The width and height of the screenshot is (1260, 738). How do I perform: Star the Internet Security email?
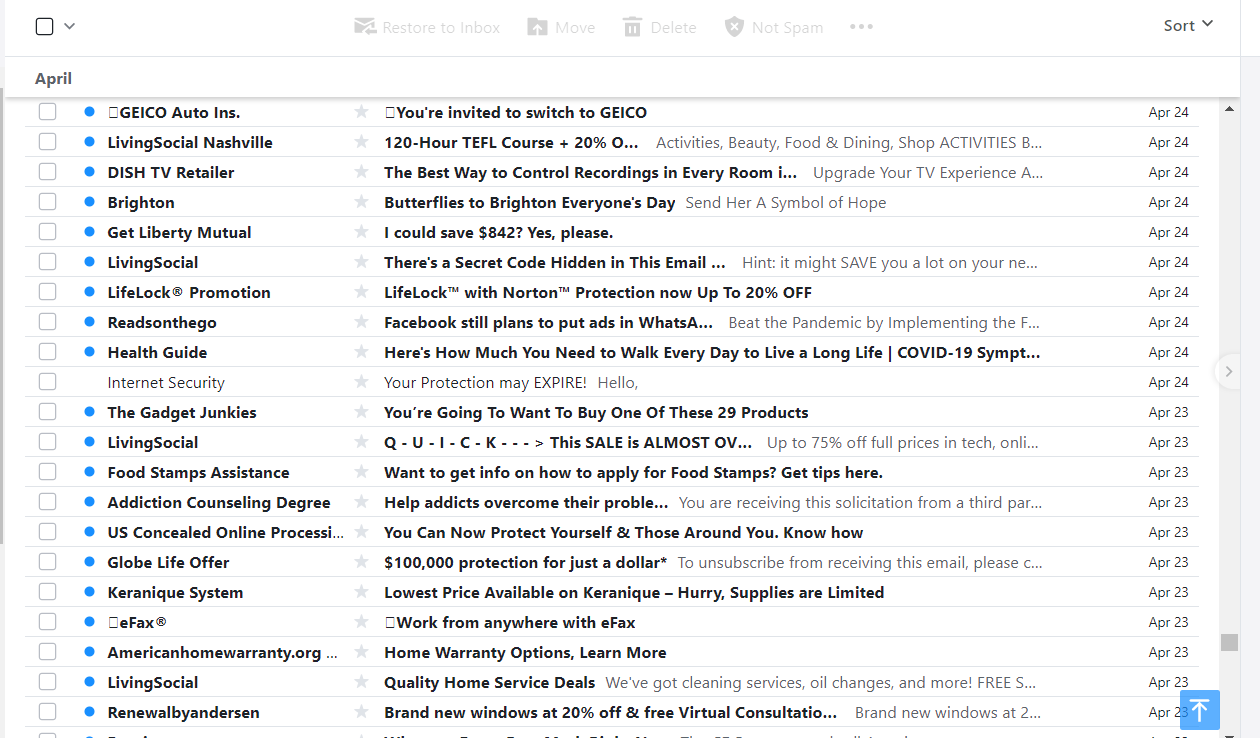tap(361, 382)
